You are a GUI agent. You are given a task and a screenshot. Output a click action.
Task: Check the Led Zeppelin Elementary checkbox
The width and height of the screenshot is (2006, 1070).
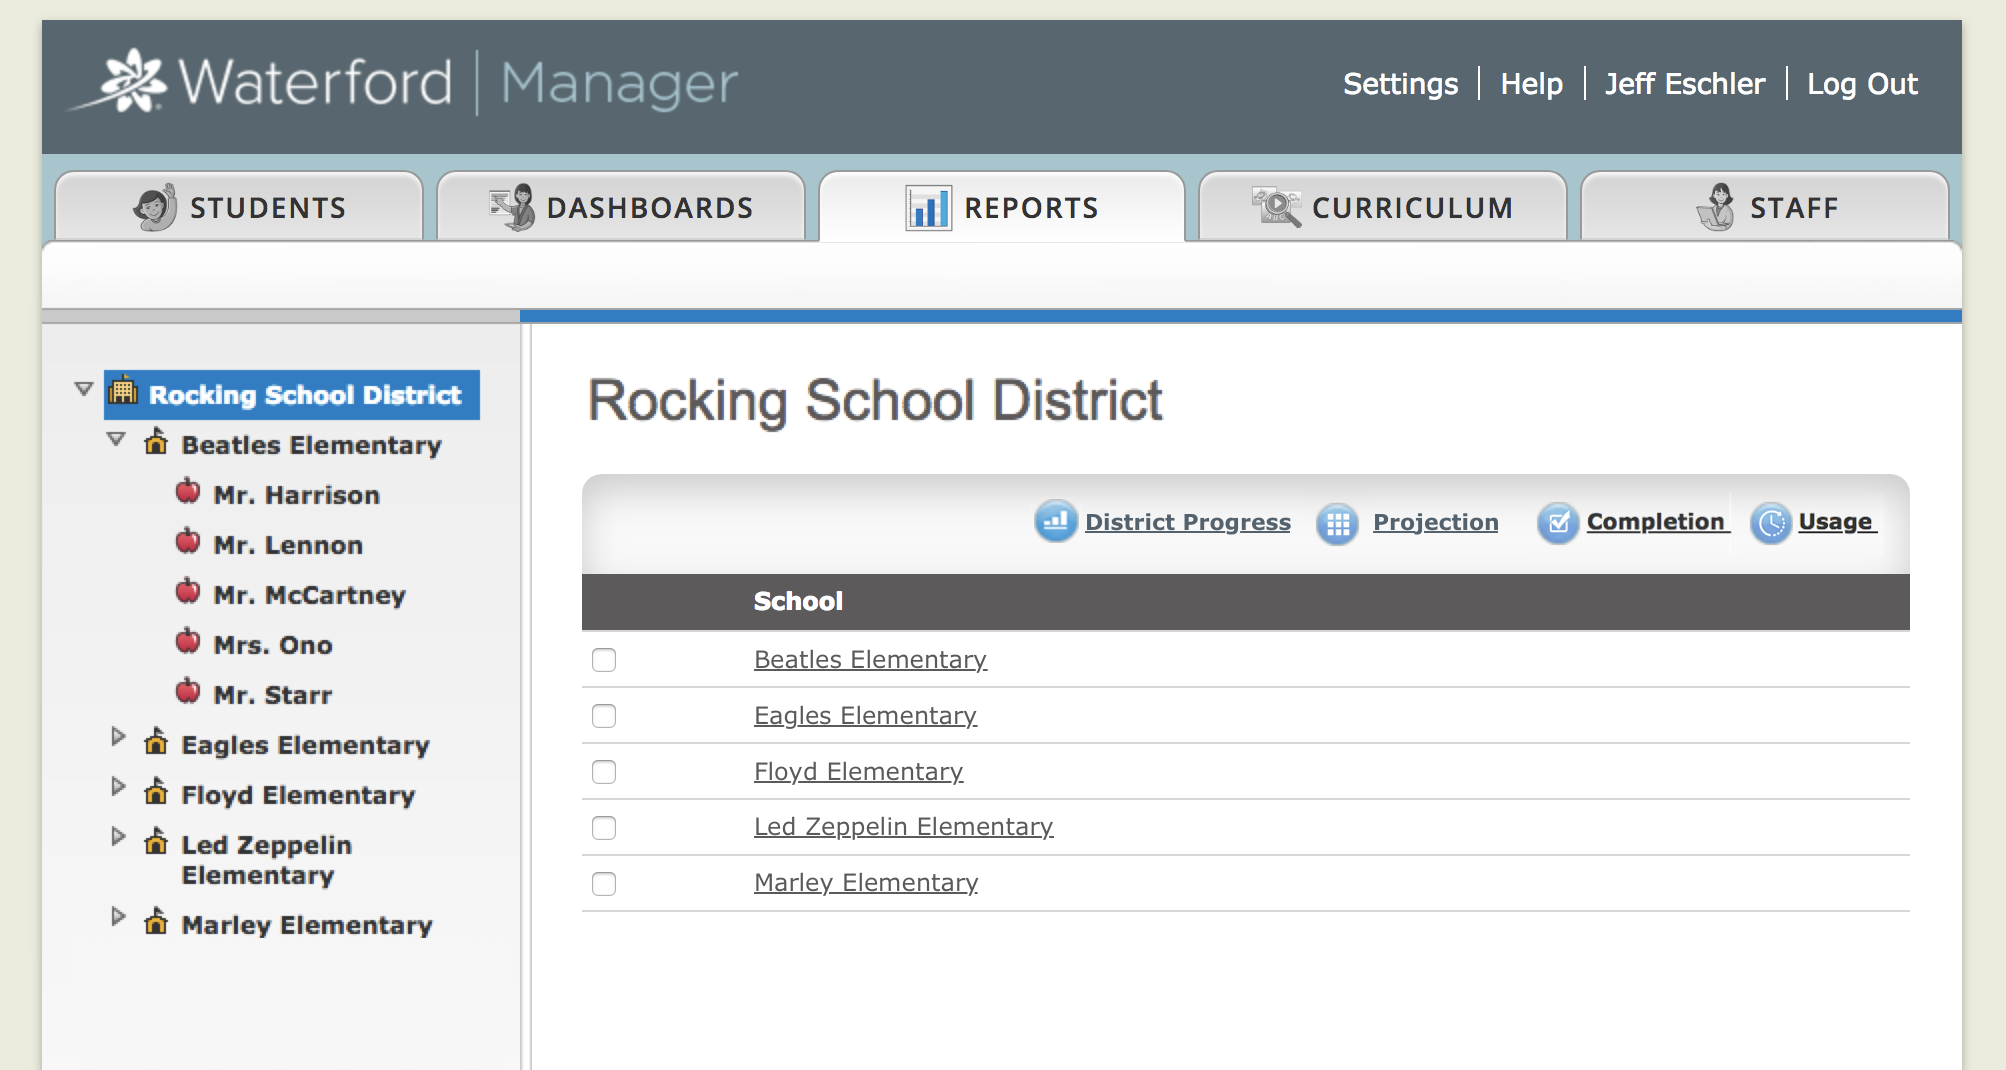[x=604, y=828]
